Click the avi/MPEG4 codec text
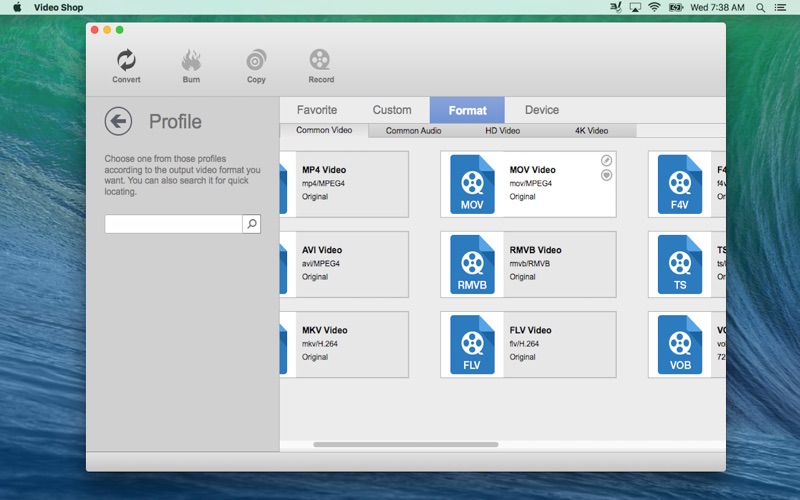The width and height of the screenshot is (800, 500). (x=321, y=264)
